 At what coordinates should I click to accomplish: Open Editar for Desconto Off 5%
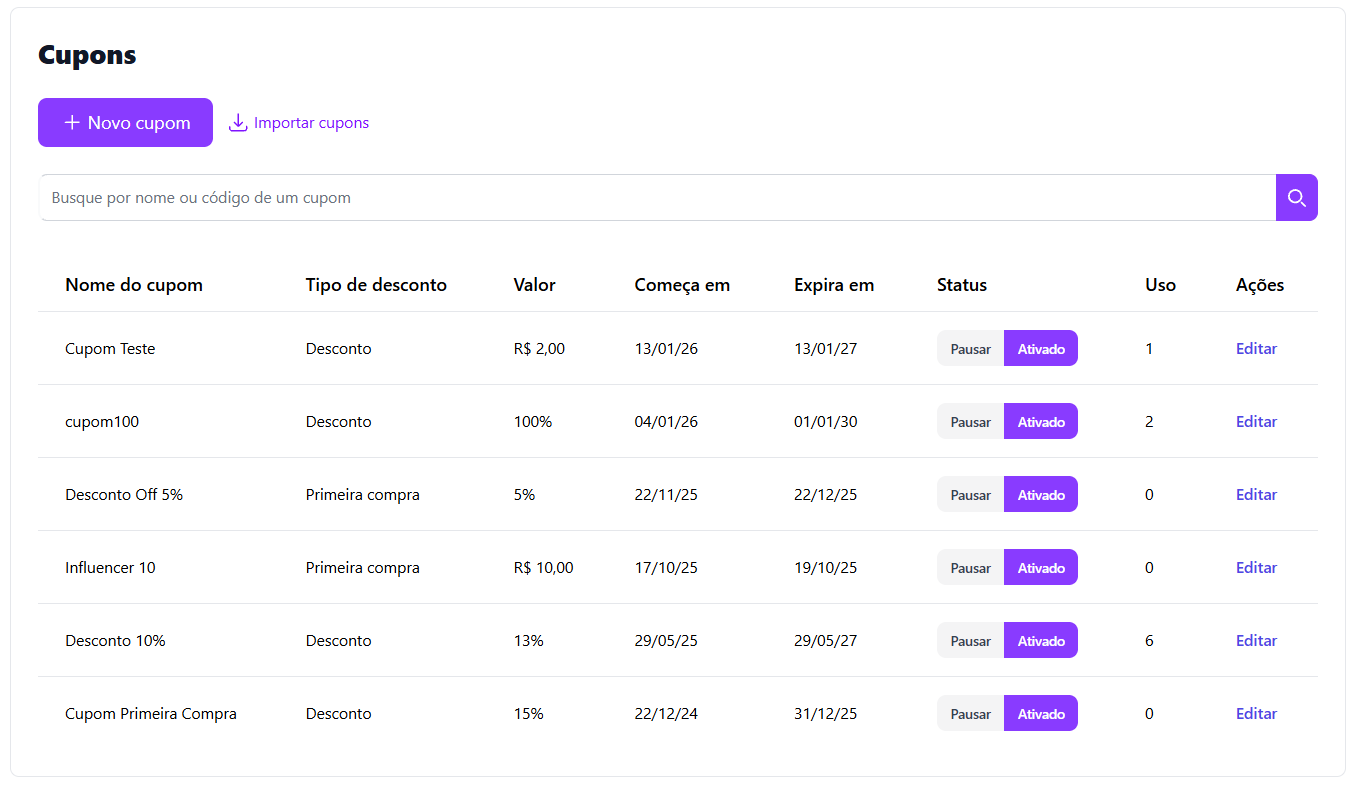point(1256,495)
